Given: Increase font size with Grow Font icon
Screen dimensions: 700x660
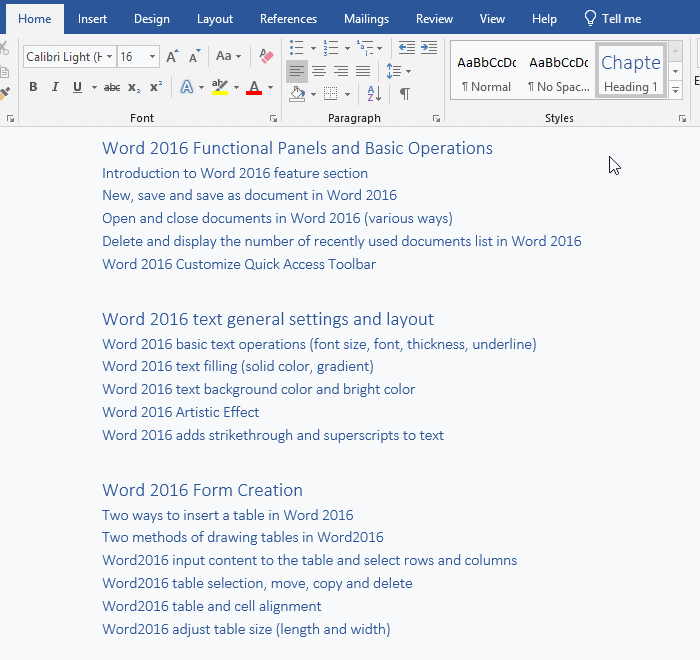Looking at the screenshot, I should tap(172, 56).
